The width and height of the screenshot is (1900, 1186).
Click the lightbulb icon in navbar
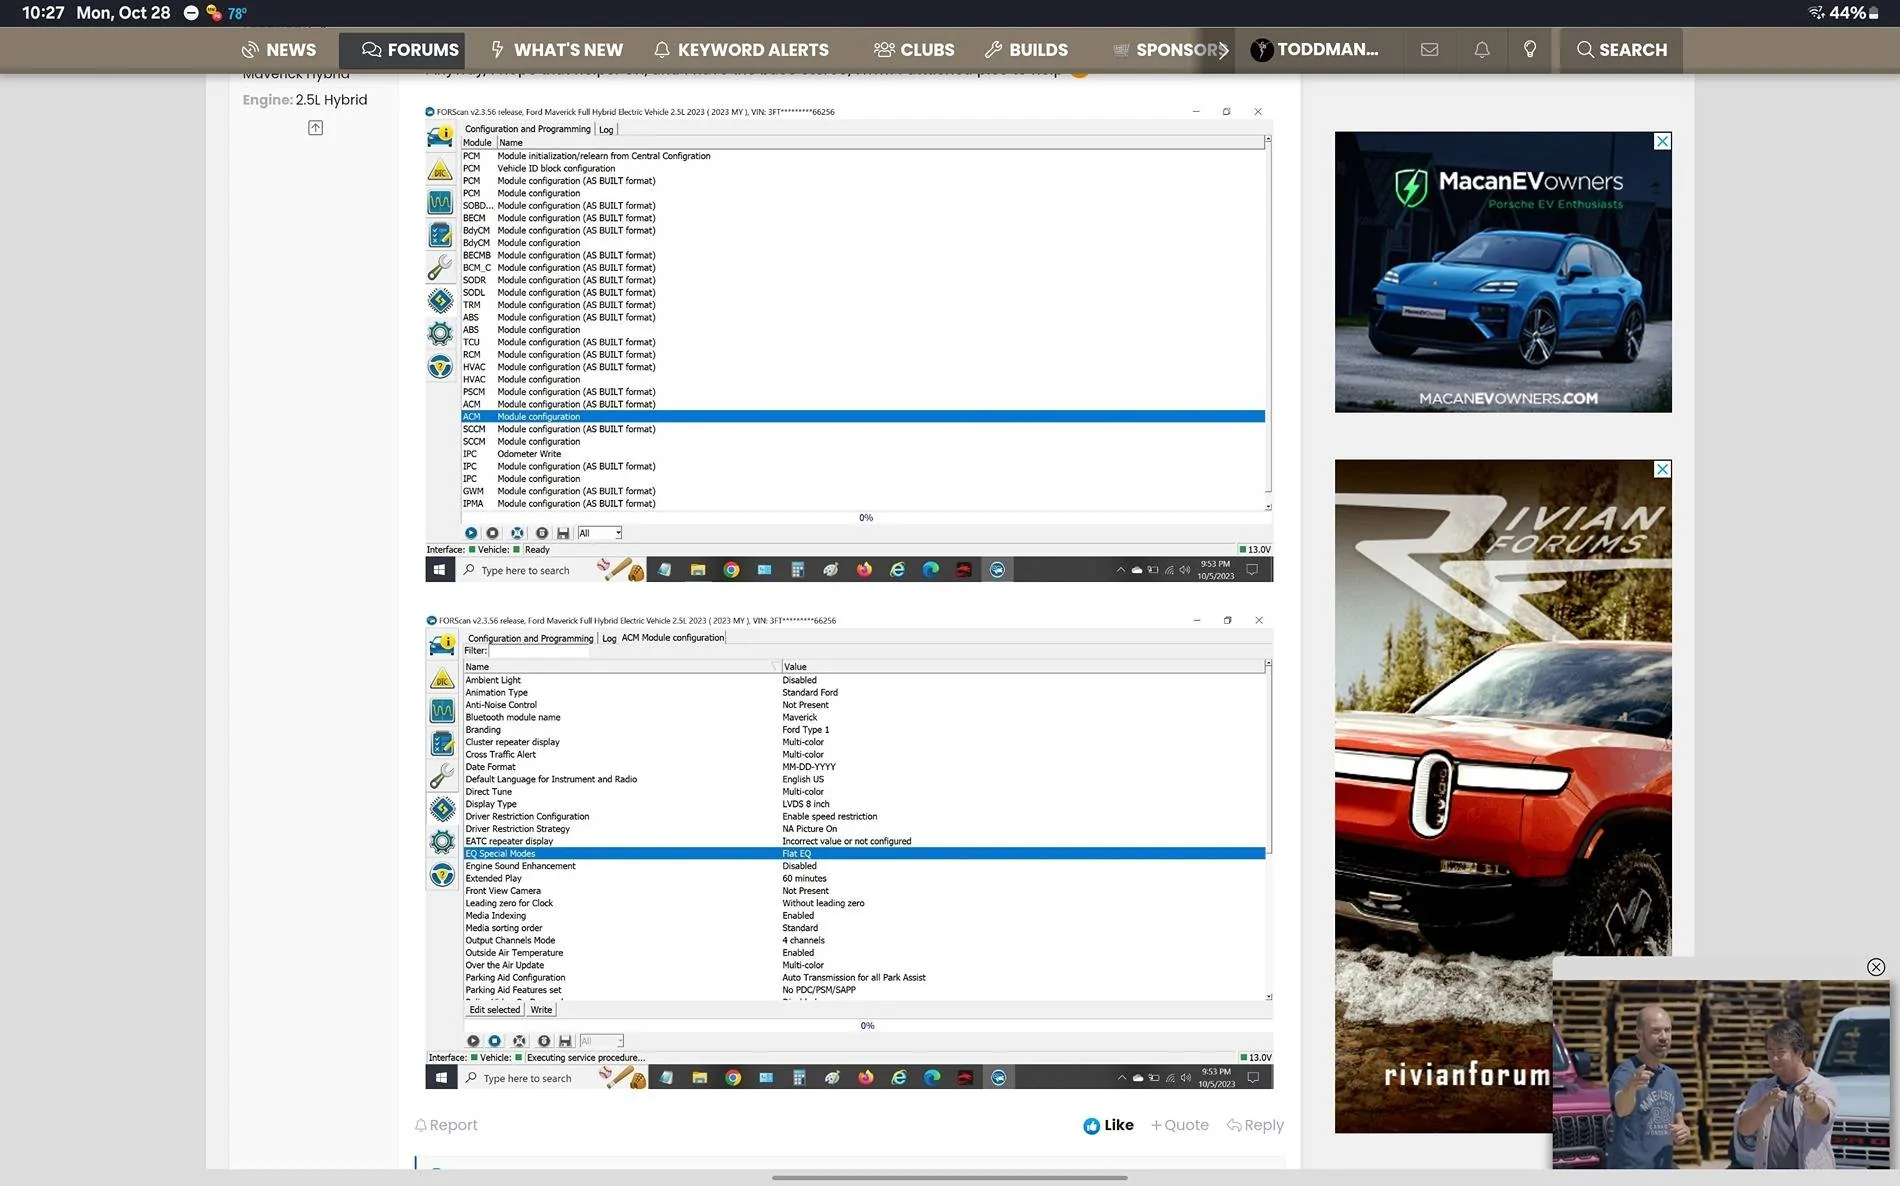[1530, 50]
